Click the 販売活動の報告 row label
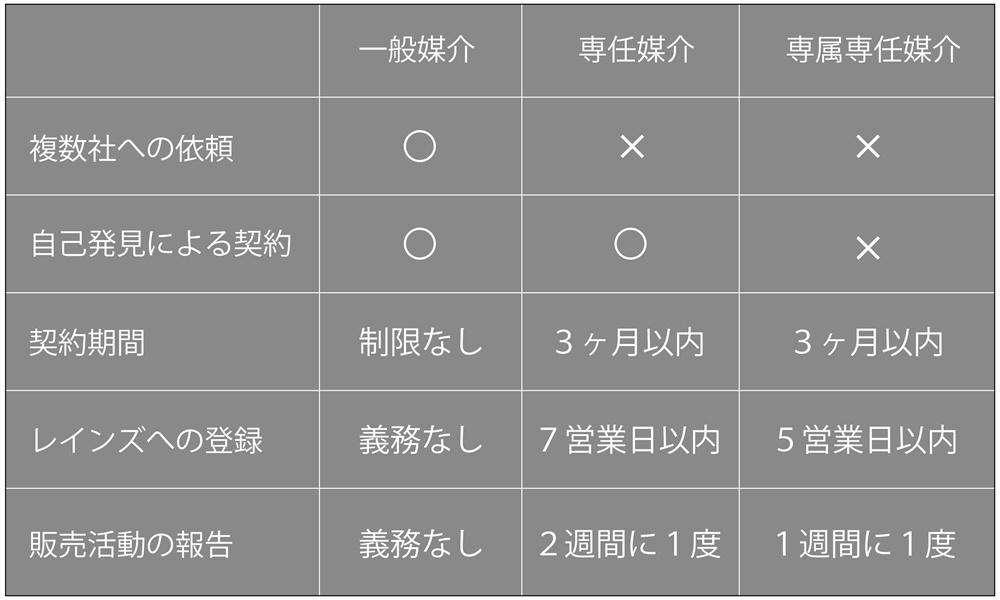 click(x=132, y=543)
